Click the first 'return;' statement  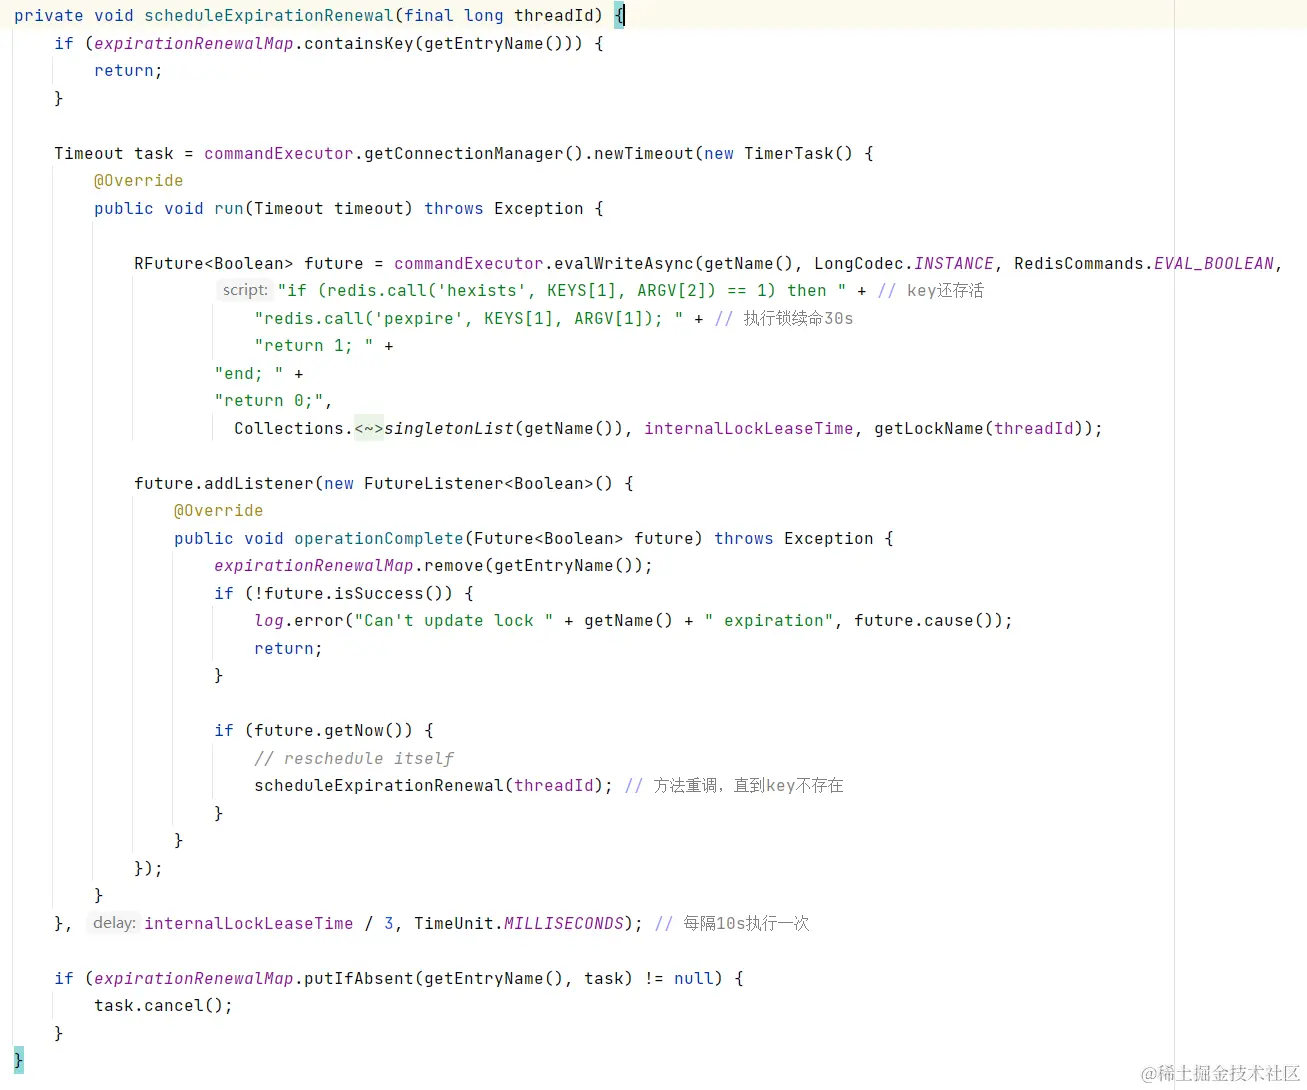[129, 71]
